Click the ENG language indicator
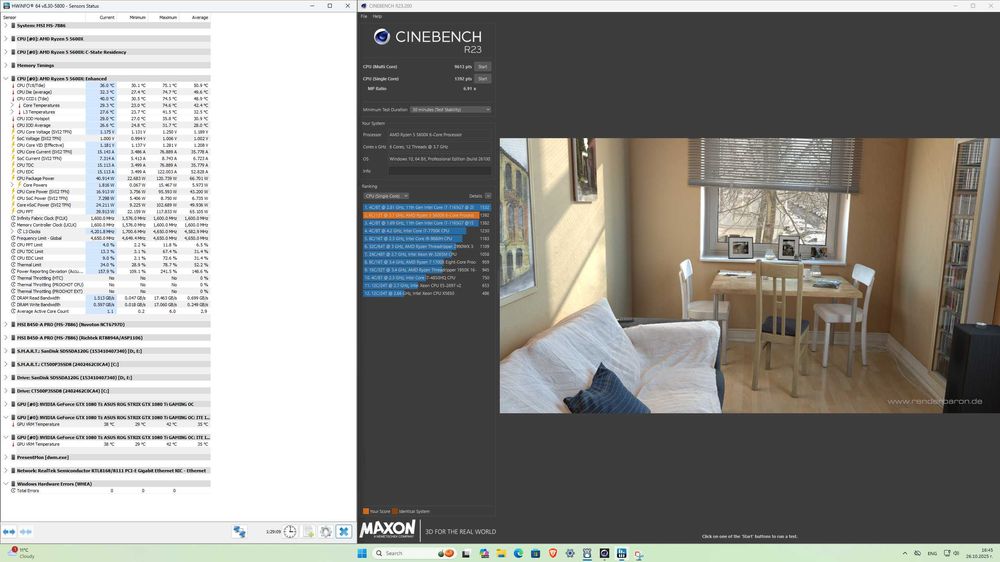This screenshot has width=1000, height=562. tap(932, 553)
